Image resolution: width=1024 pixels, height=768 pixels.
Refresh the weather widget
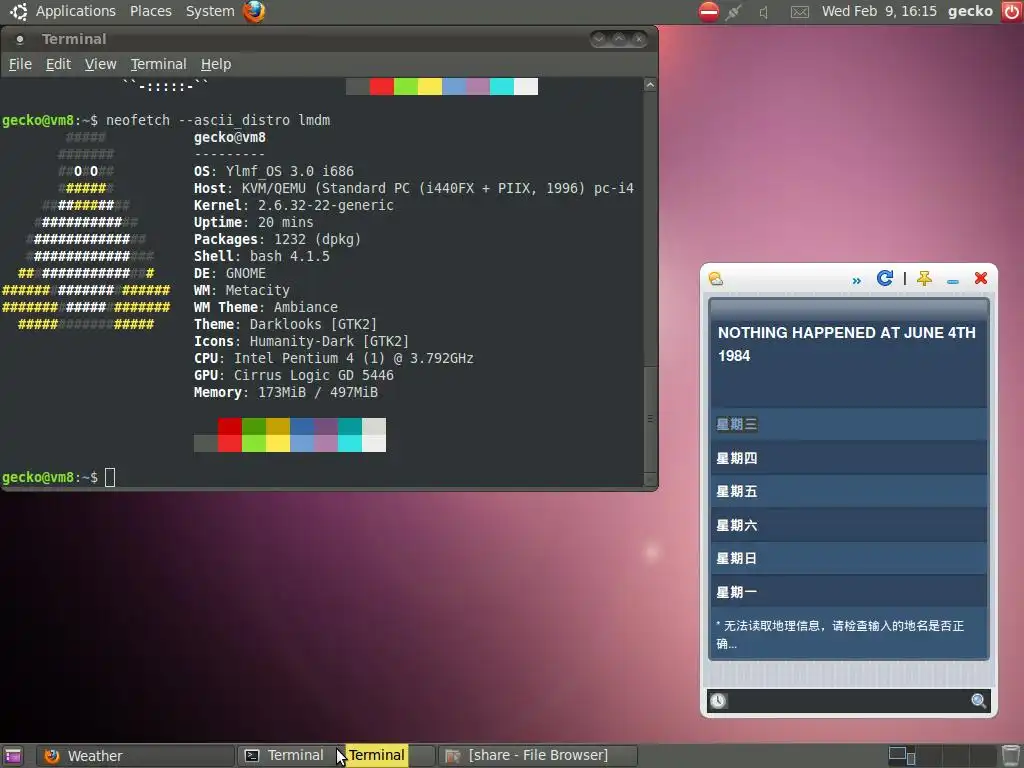click(x=884, y=278)
